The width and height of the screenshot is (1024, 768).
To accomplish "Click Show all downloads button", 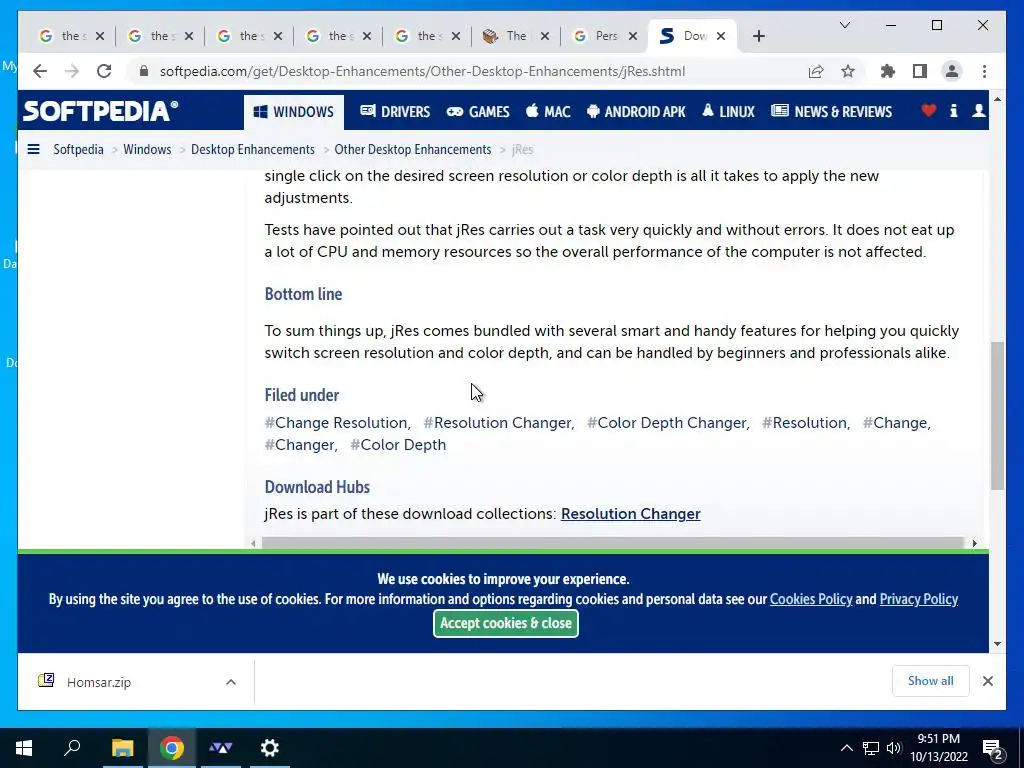I will [931, 681].
